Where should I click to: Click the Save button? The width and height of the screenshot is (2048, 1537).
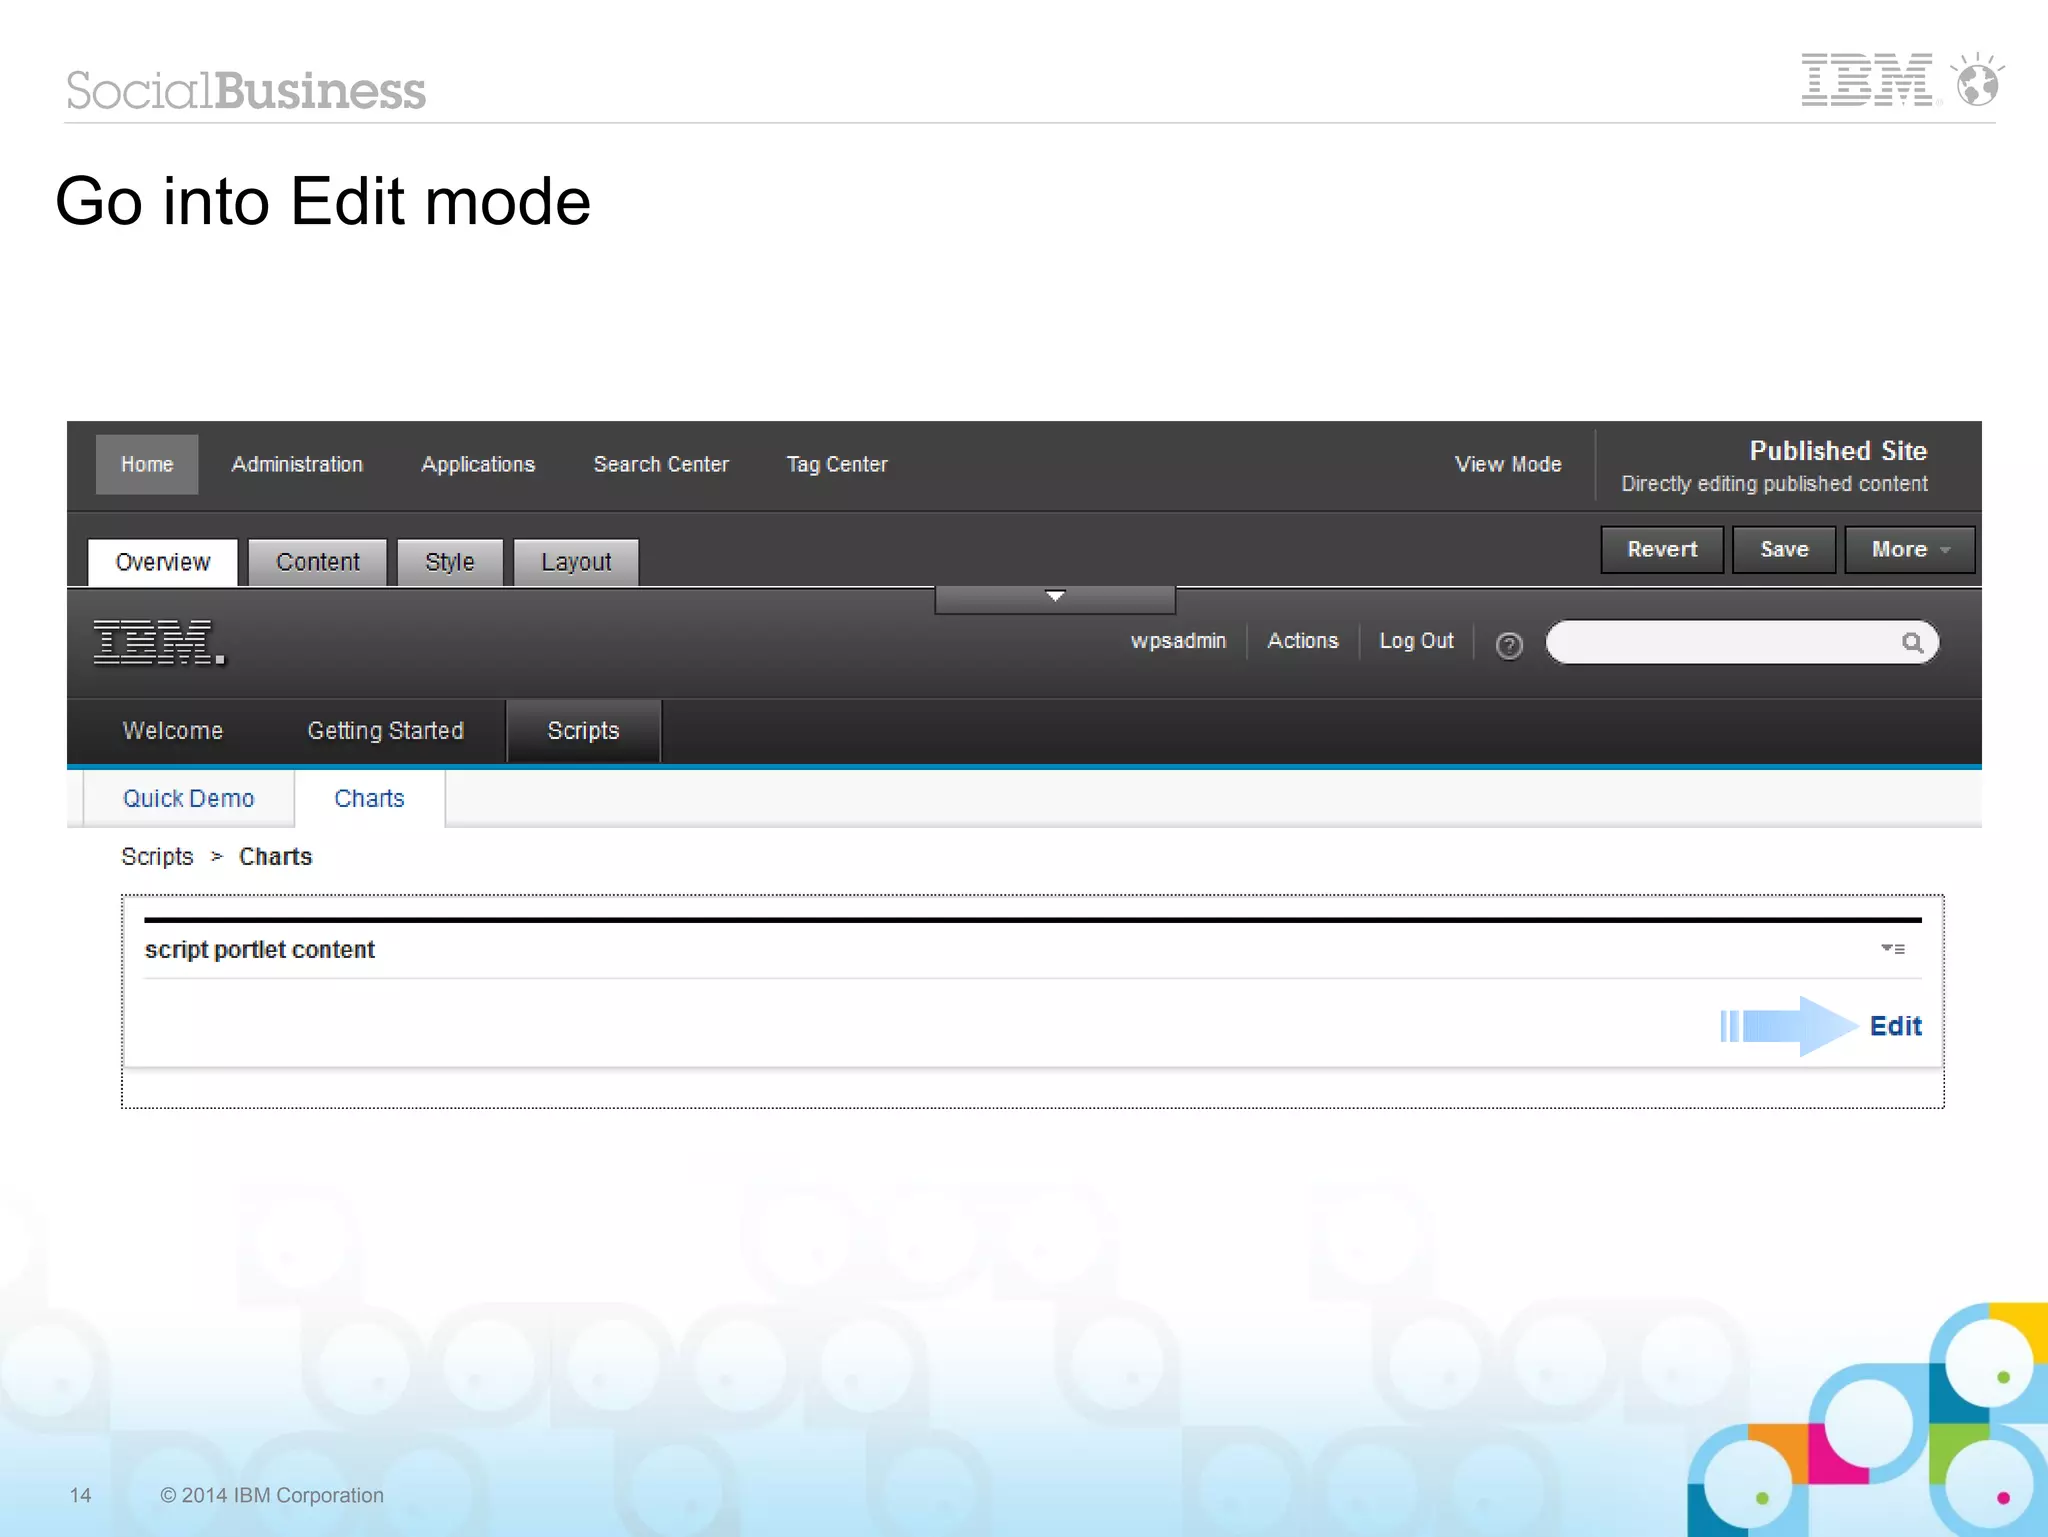point(1784,549)
